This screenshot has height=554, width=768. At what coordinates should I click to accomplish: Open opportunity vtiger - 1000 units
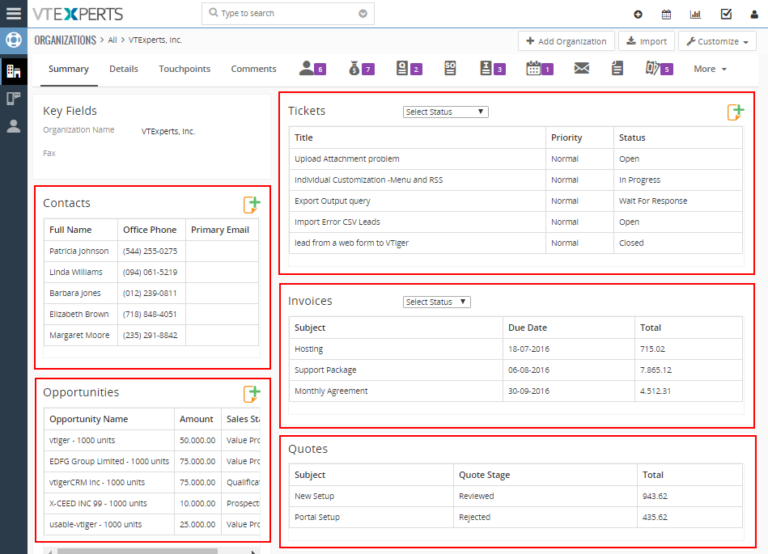pos(82,440)
